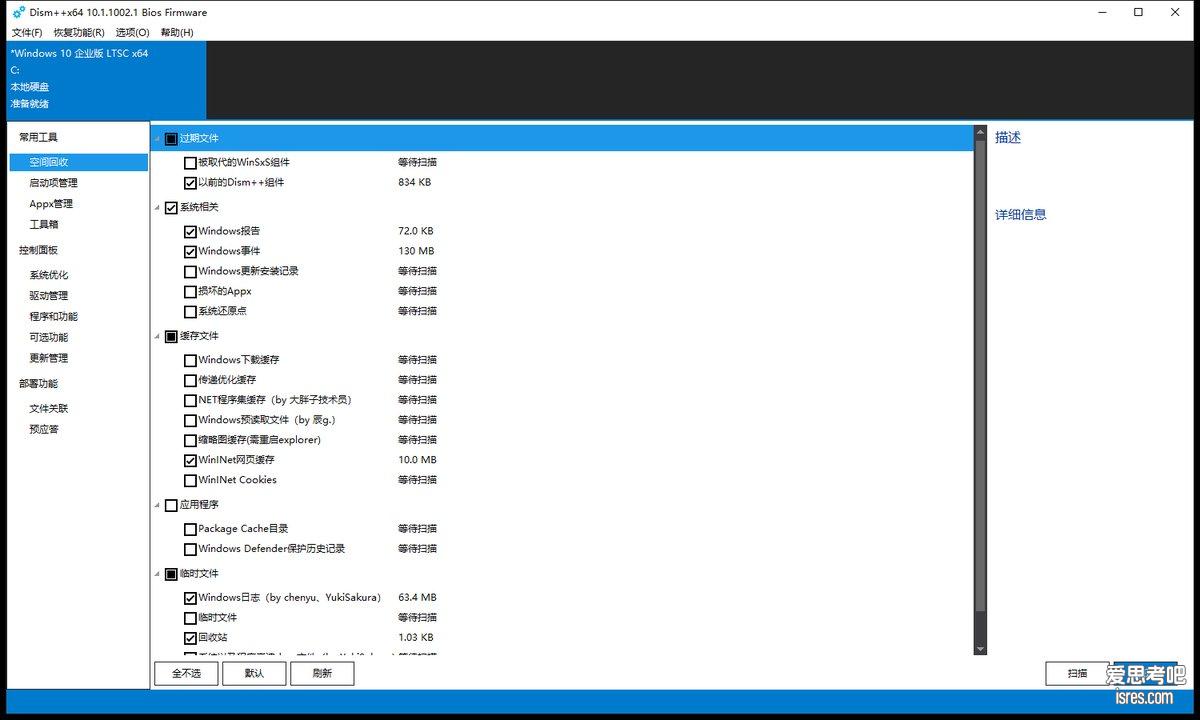The image size is (1200, 720).
Task: Click the 1.03 KB size value
Action: [x=416, y=638]
